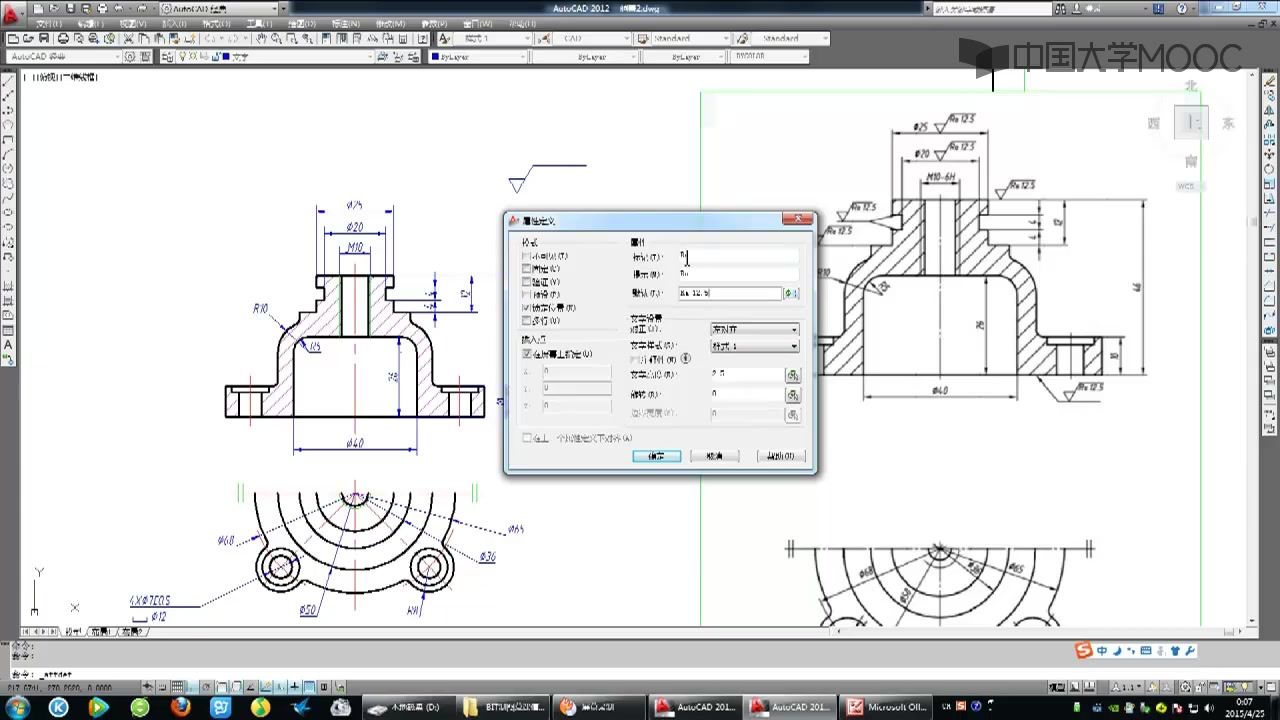Toggle 预设(P) checkbox in attribute dialog
The width and height of the screenshot is (1280, 720).
526,295
